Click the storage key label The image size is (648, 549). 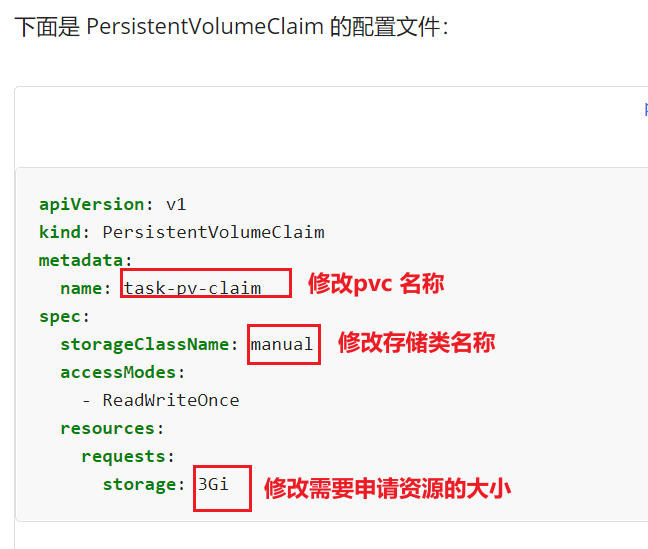click(139, 485)
